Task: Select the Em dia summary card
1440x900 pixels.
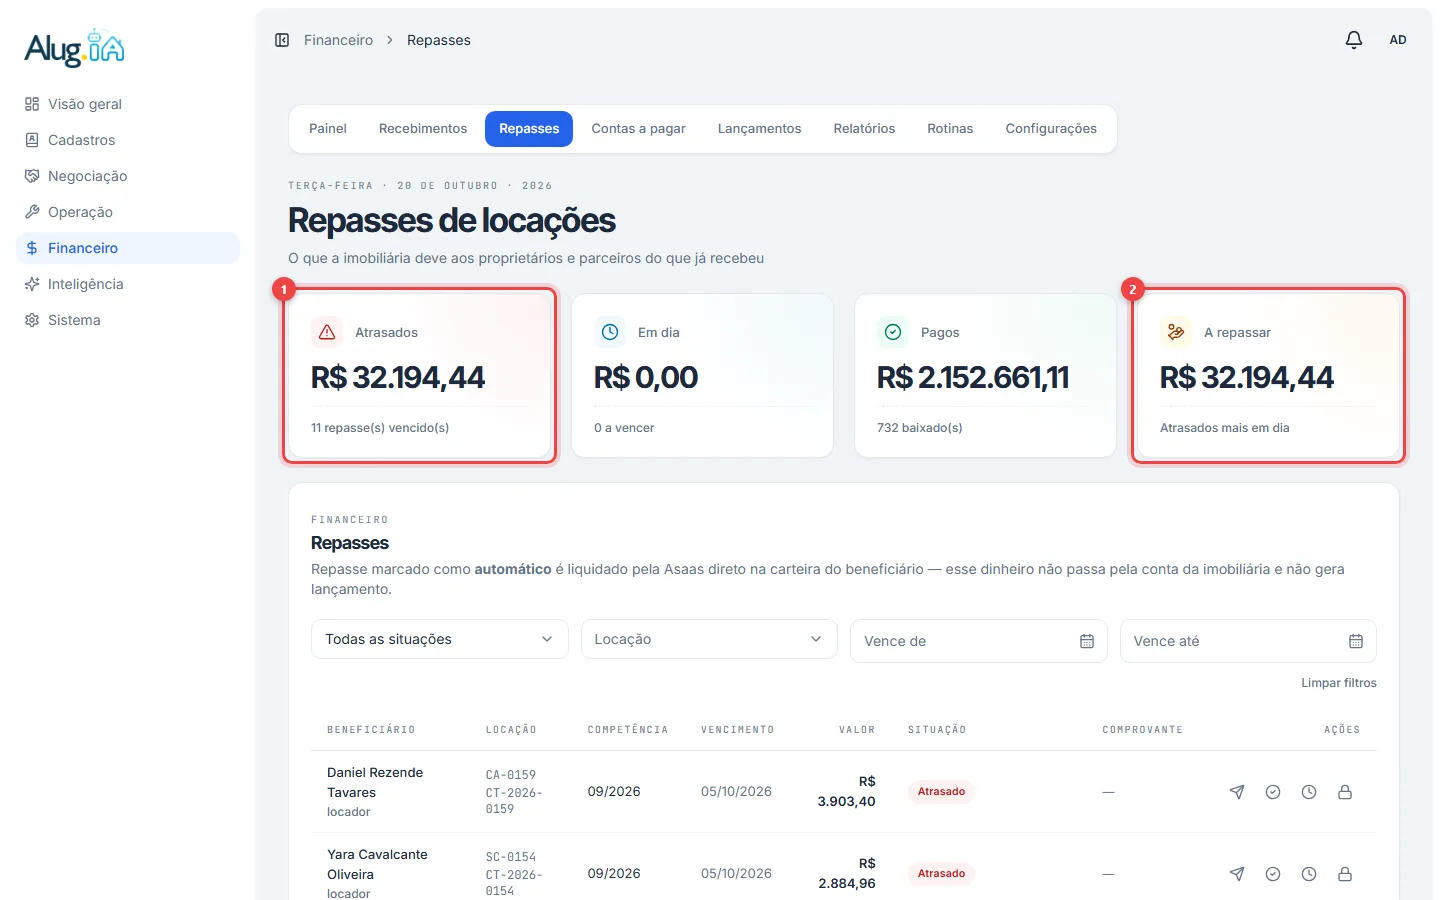Action: [x=702, y=375]
